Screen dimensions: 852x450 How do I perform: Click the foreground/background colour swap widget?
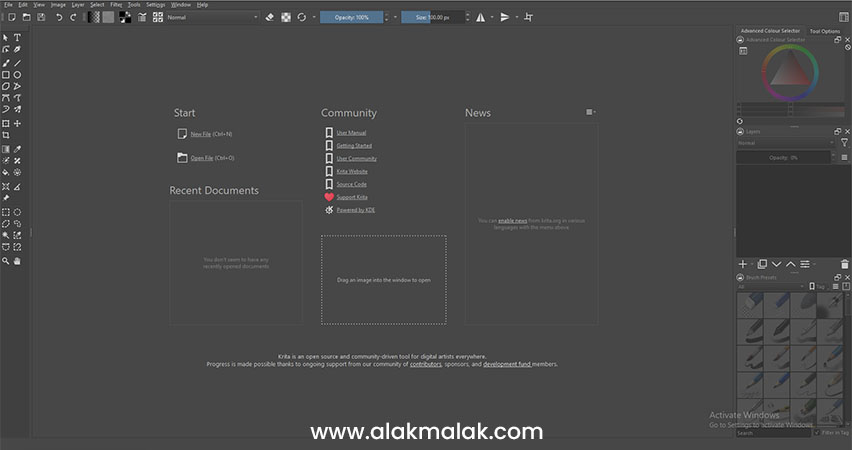point(125,17)
